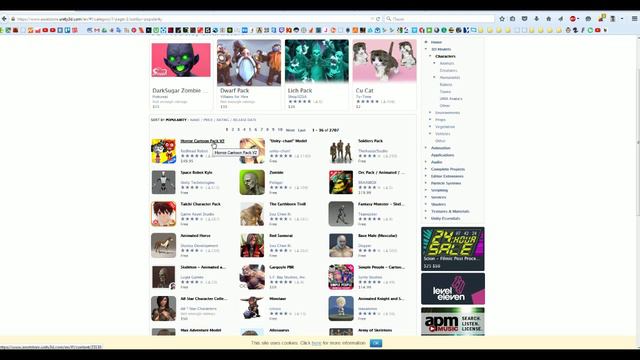Click the Gargoyle PBR icon
This screenshot has height=360, width=640.
click(252, 277)
